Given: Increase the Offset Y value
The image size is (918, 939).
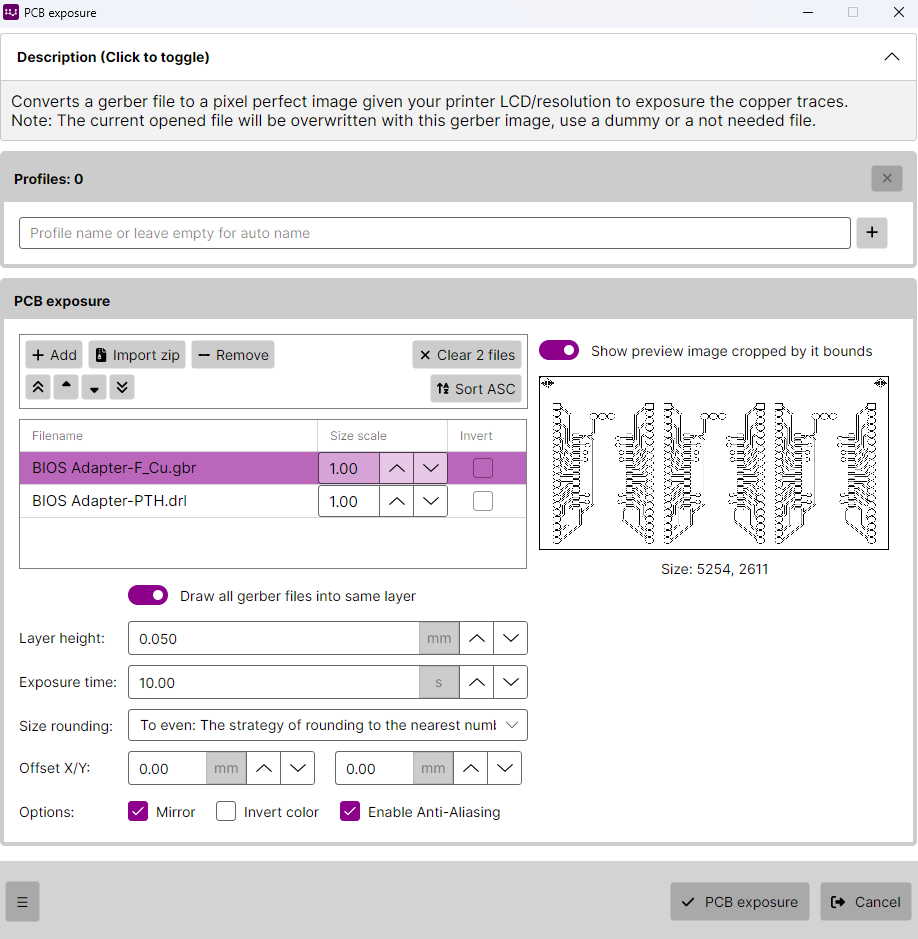Looking at the screenshot, I should click(471, 768).
